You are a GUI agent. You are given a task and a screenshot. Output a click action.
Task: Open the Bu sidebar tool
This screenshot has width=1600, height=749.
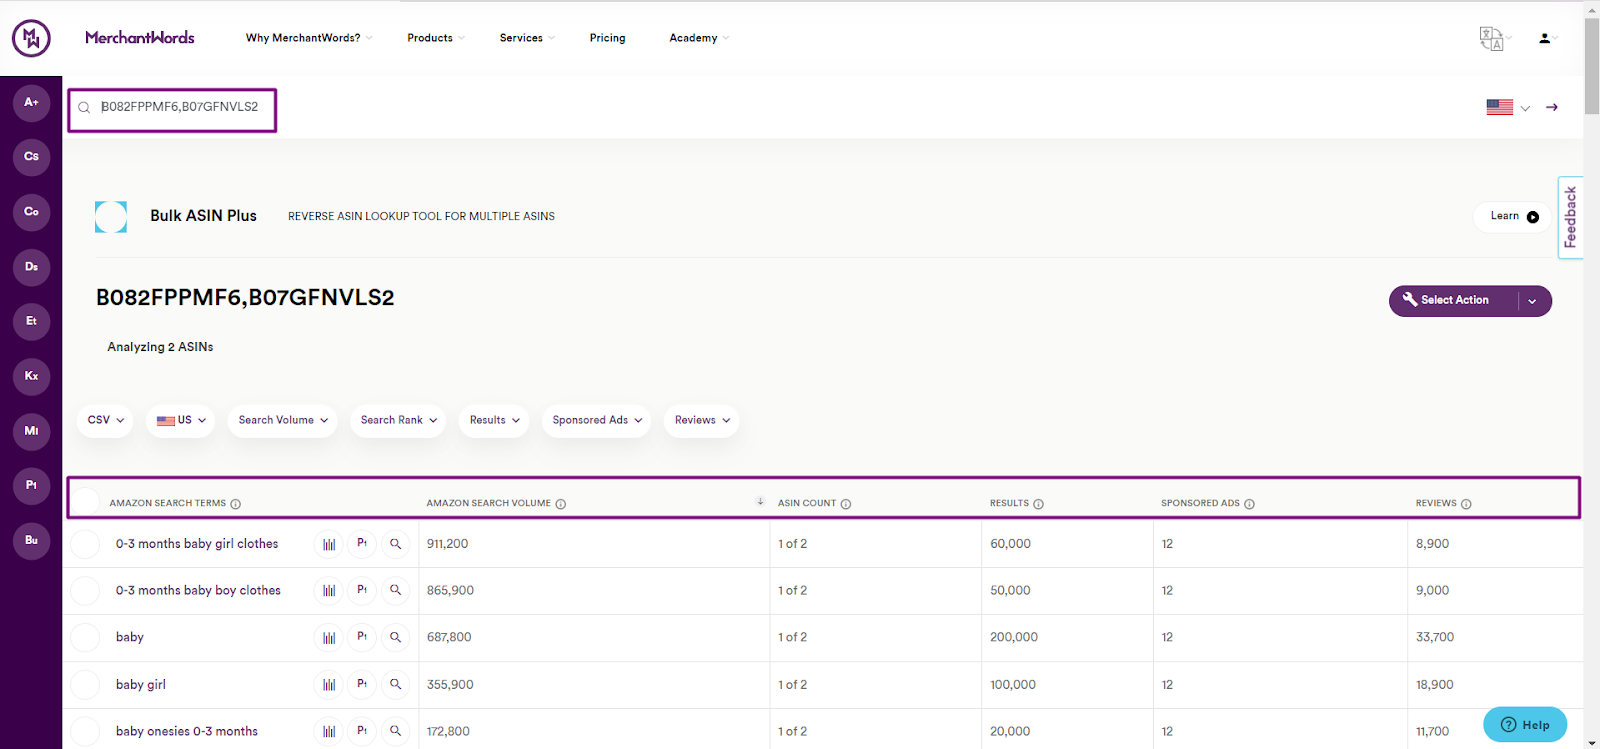pos(31,540)
